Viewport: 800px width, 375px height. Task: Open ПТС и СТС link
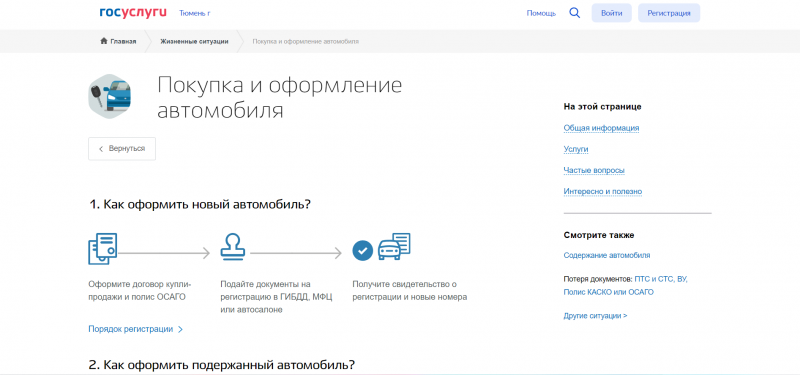tap(653, 280)
